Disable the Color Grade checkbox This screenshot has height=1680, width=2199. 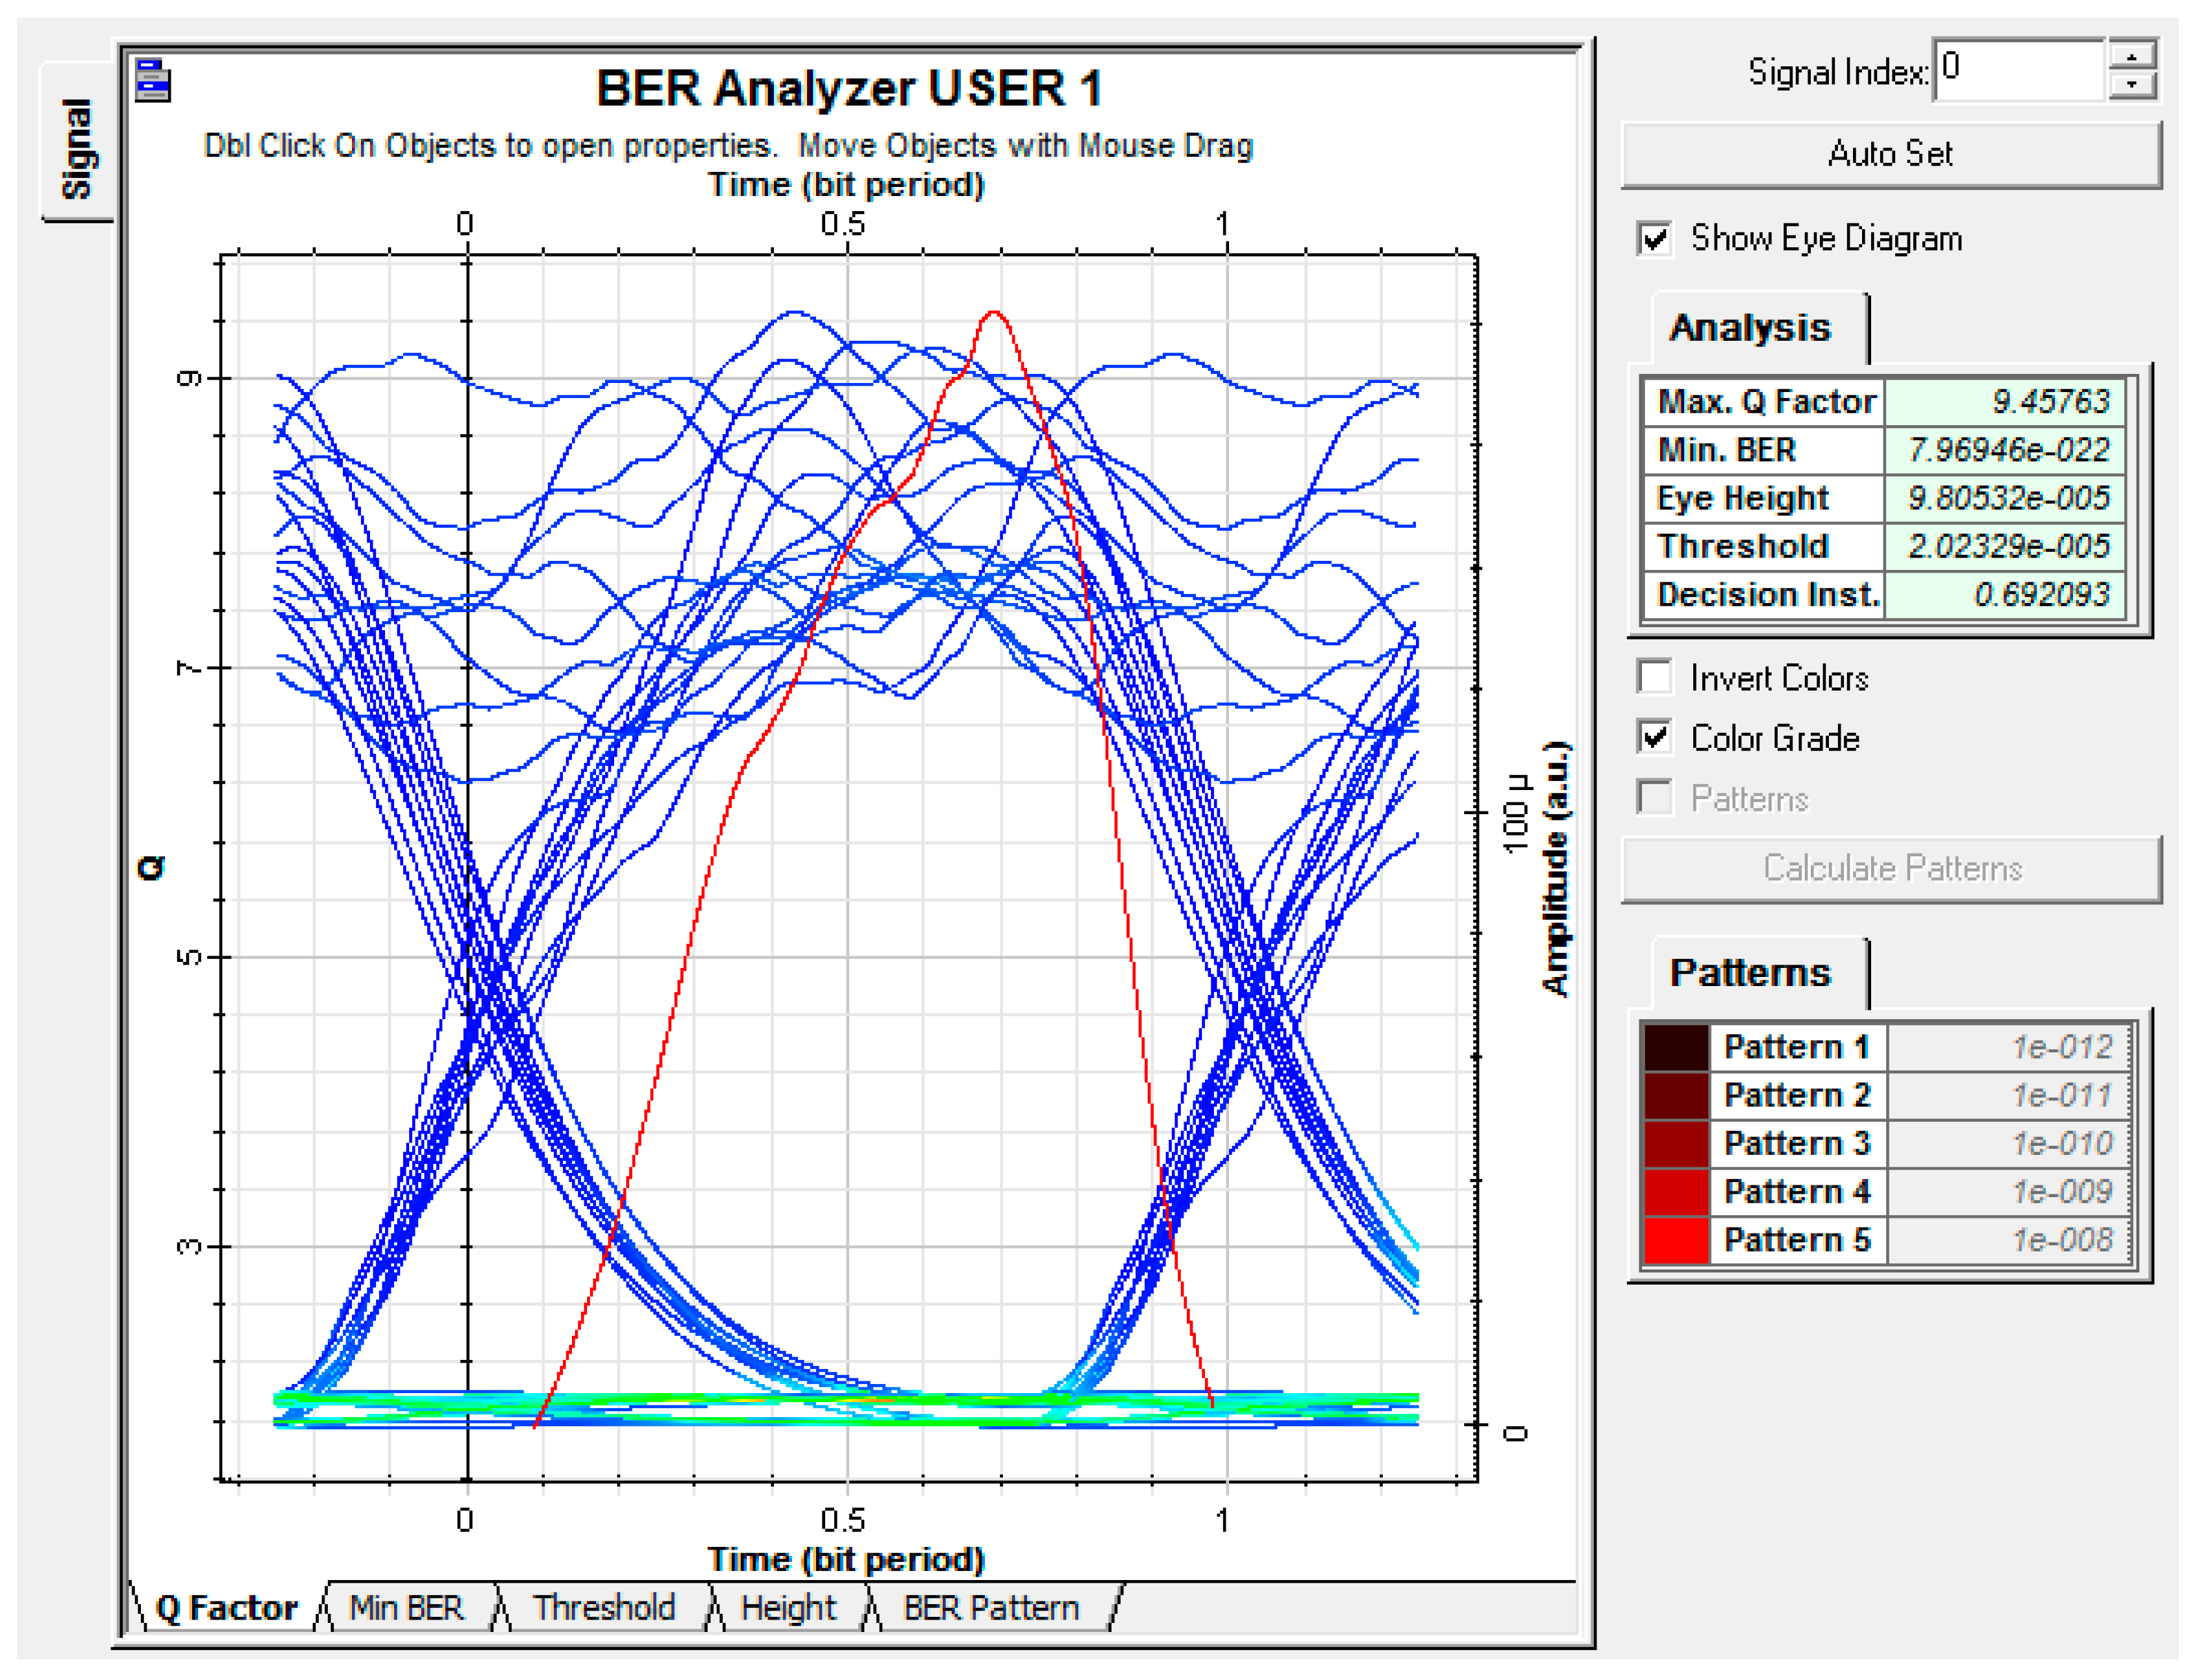pyautogui.click(x=1654, y=738)
